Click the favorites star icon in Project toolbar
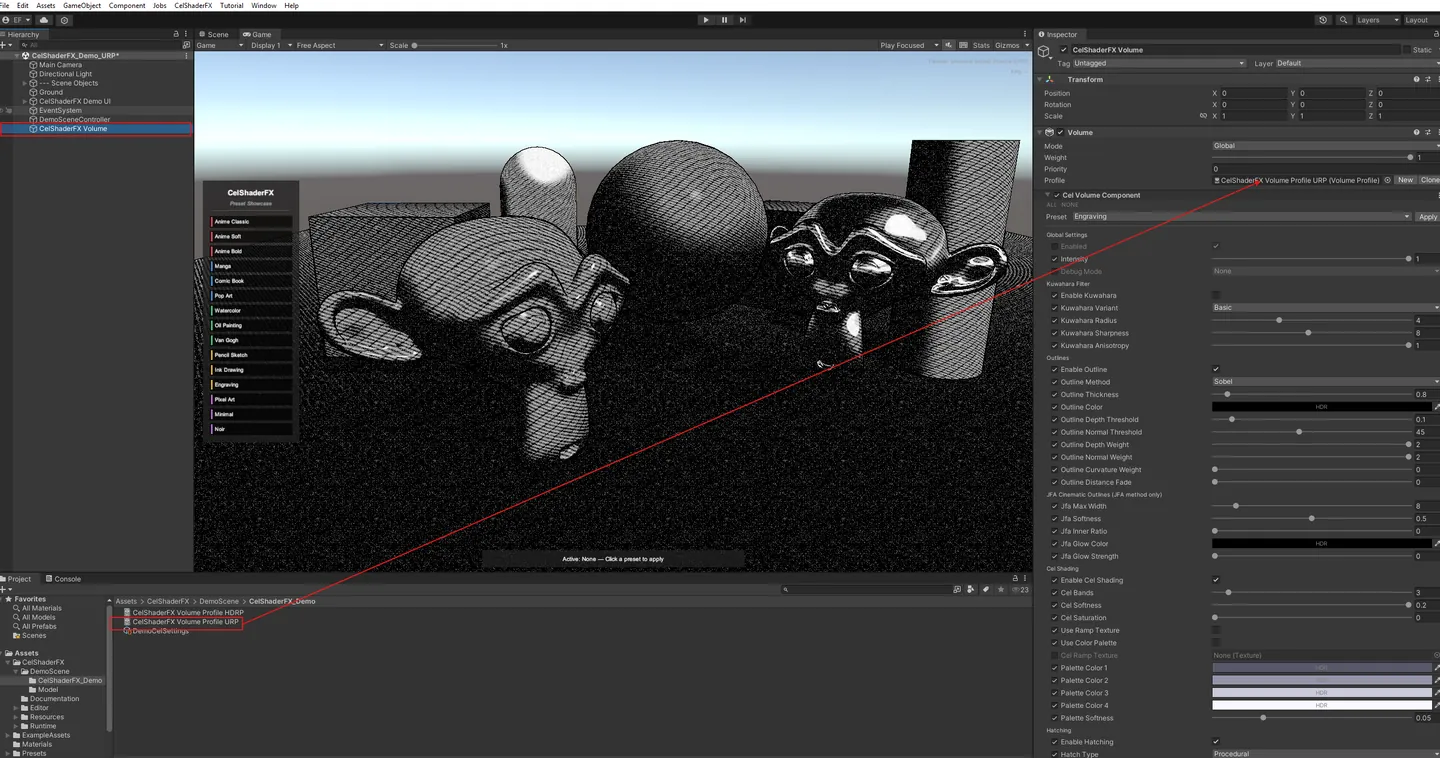1440x758 pixels. [x=1001, y=590]
